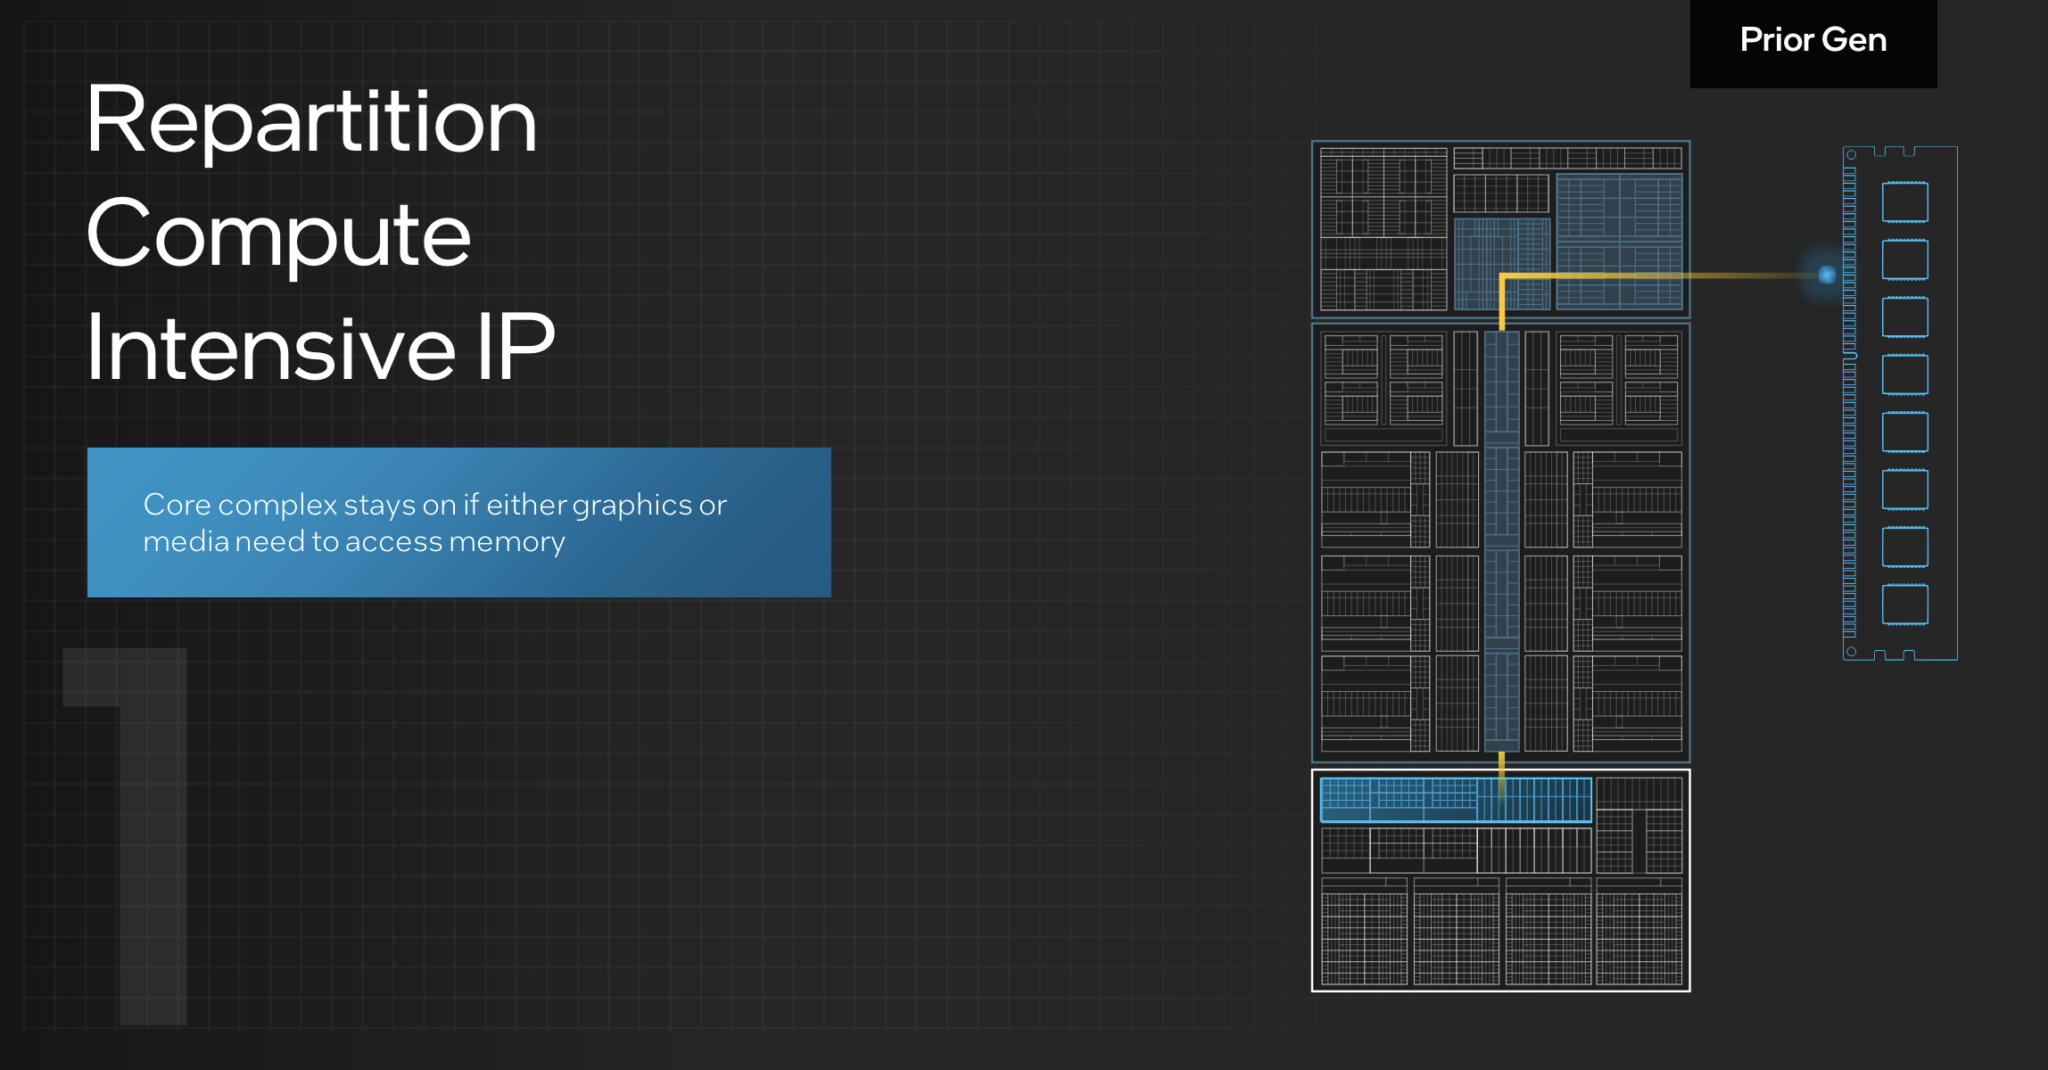Viewport: 2048px width, 1070px height.
Task: Click the core complex memory access callout text
Action: click(435, 522)
